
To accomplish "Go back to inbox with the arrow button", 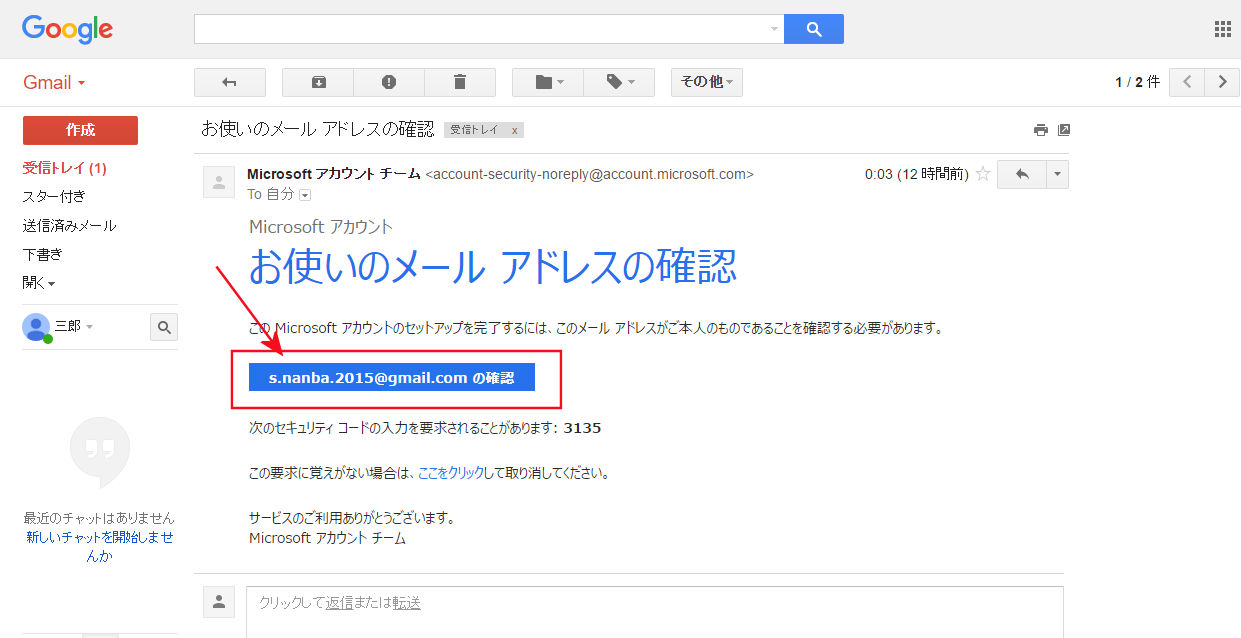I will [x=230, y=82].
